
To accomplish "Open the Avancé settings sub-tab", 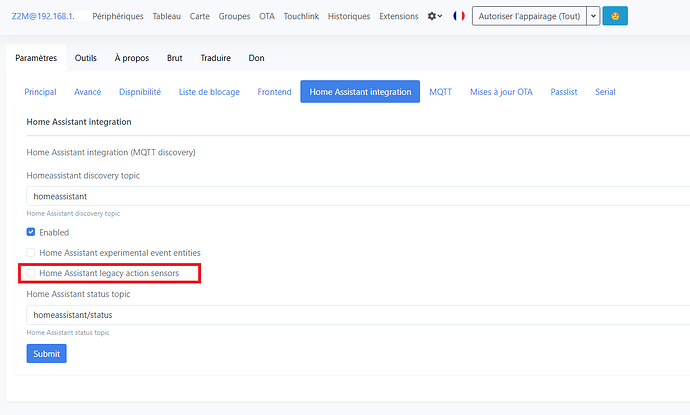I will click(x=88, y=92).
